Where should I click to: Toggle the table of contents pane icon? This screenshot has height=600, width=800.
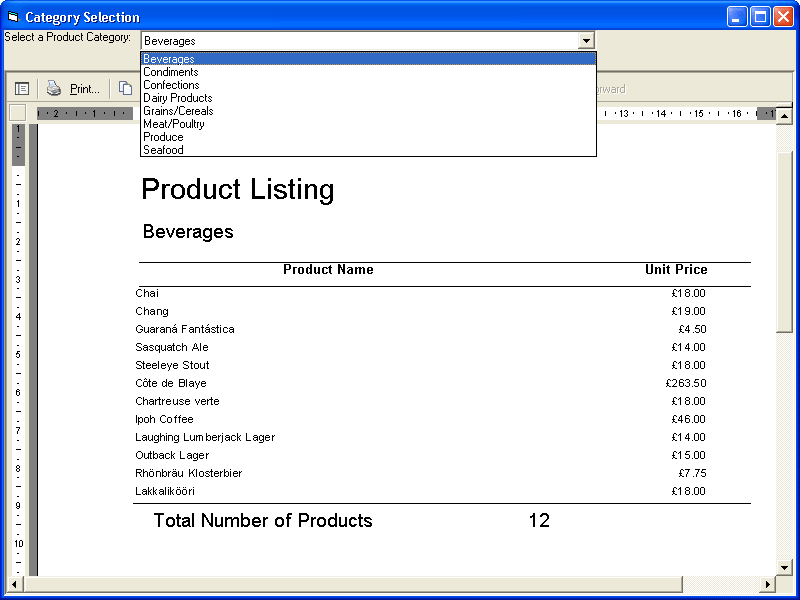click(x=22, y=89)
